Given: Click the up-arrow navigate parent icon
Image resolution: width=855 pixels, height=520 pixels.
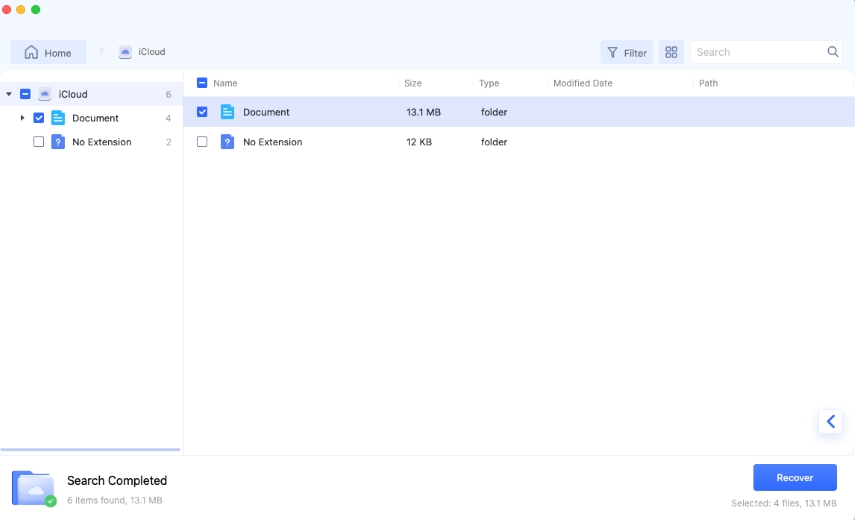Looking at the screenshot, I should (x=101, y=52).
